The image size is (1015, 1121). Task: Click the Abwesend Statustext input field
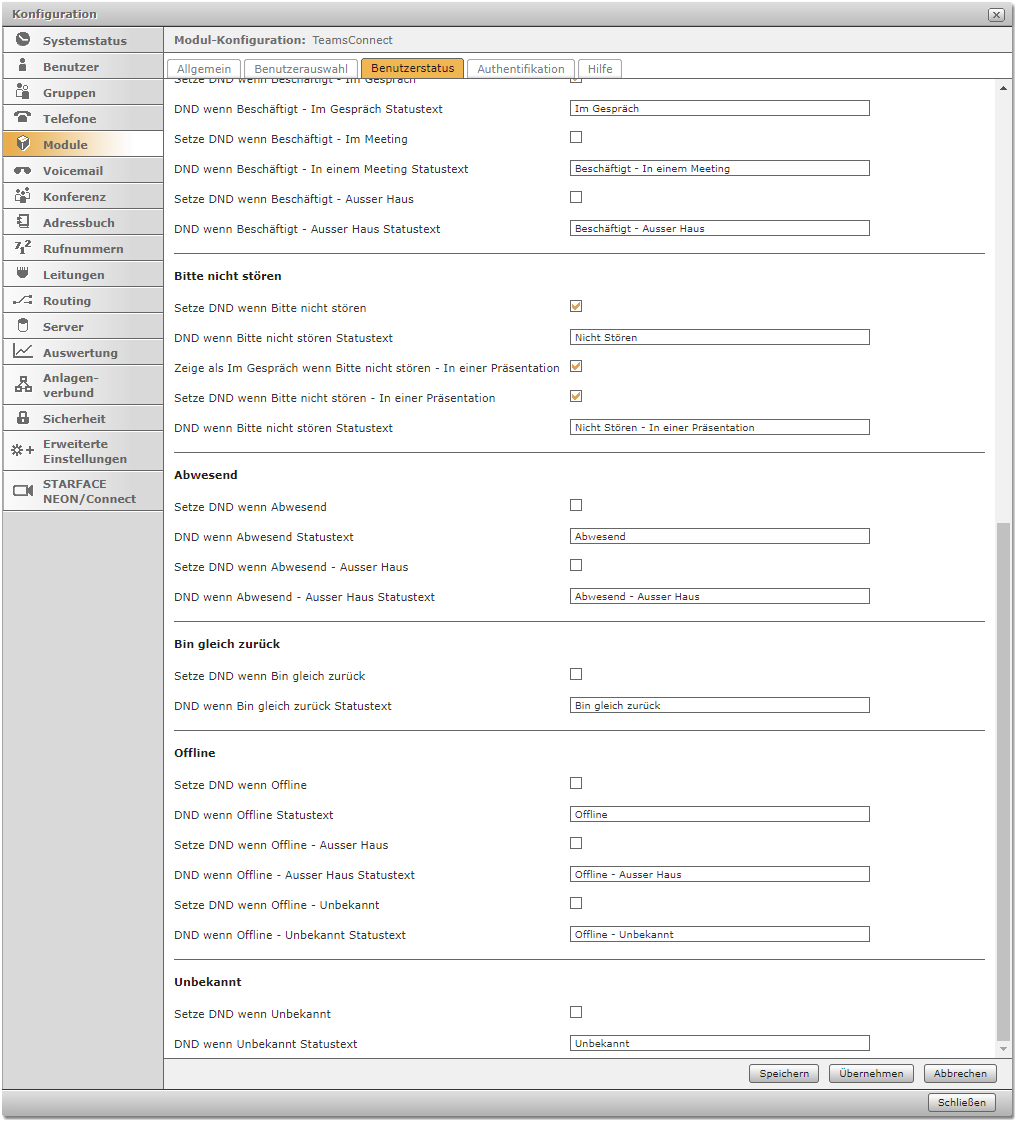tap(719, 536)
